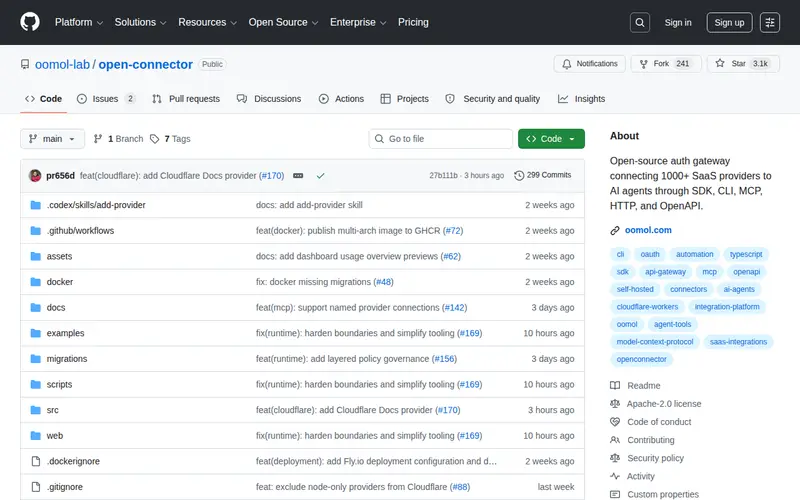
Task: Open the model-context-protocol topic tag
Action: (655, 342)
